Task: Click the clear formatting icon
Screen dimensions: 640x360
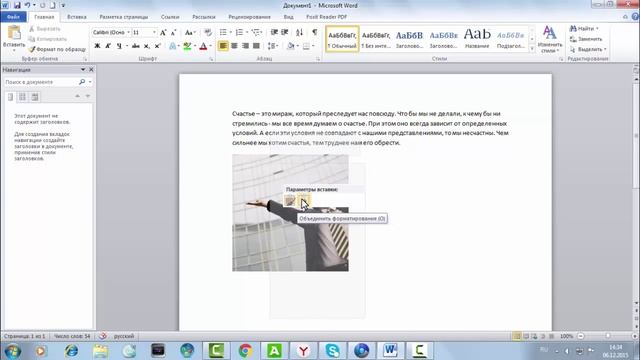Action: pyautogui.click(x=208, y=32)
